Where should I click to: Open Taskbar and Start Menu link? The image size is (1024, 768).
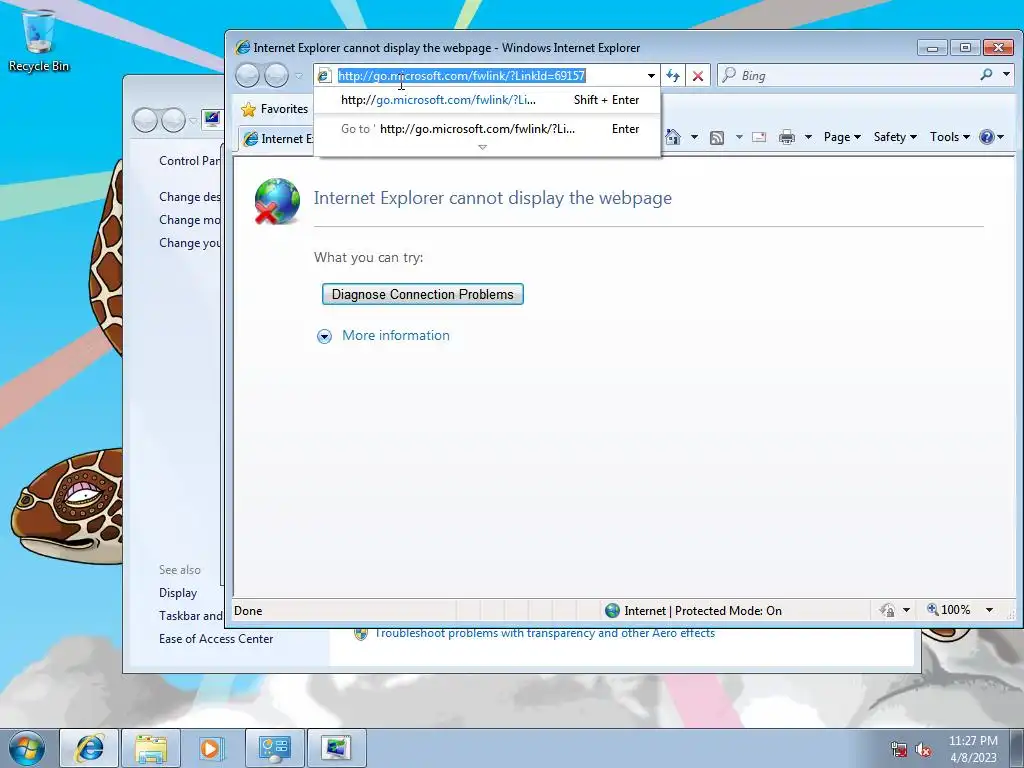click(x=191, y=616)
